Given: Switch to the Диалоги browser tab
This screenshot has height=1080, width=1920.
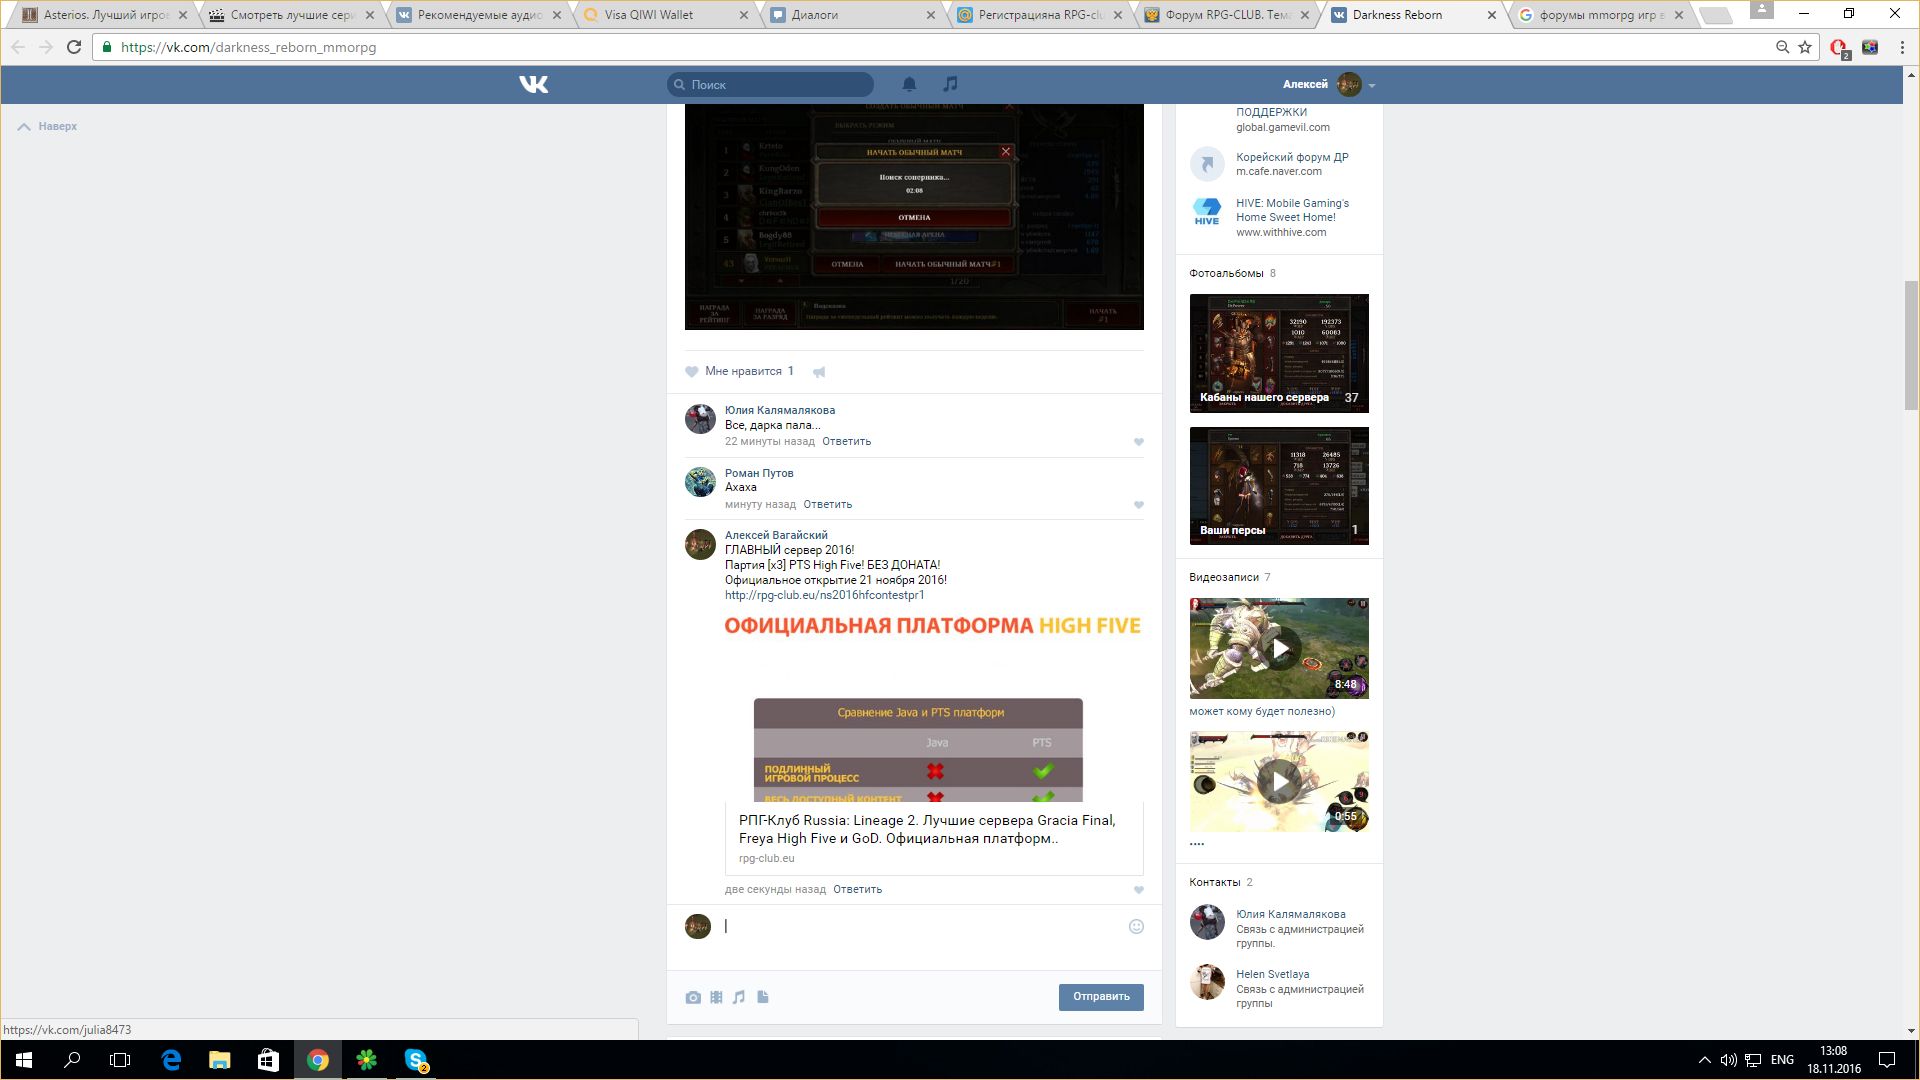Looking at the screenshot, I should [814, 15].
